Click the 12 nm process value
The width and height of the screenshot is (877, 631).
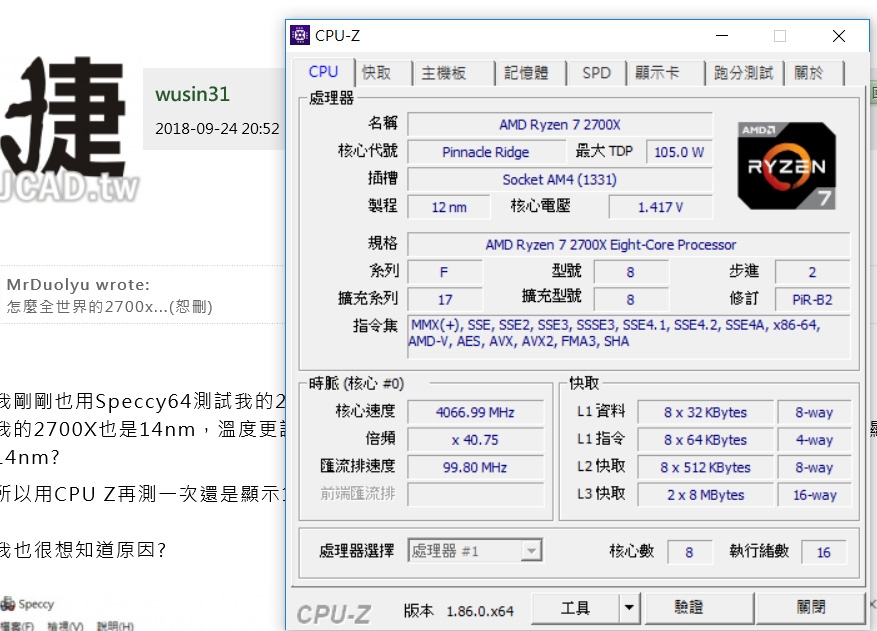(x=449, y=207)
